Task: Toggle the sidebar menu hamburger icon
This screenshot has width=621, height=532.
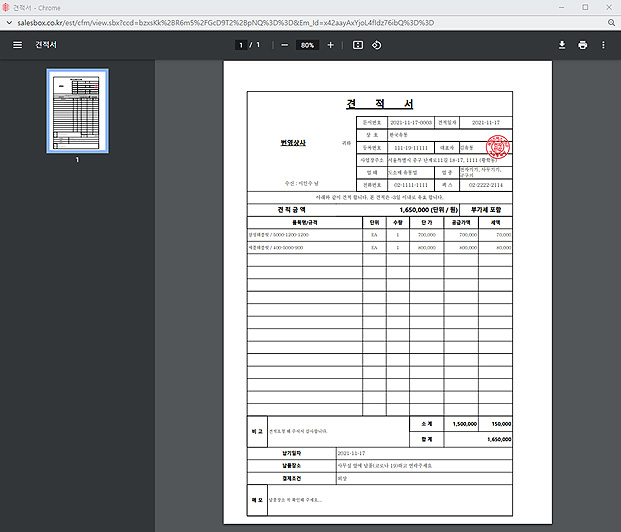Action: [x=17, y=45]
